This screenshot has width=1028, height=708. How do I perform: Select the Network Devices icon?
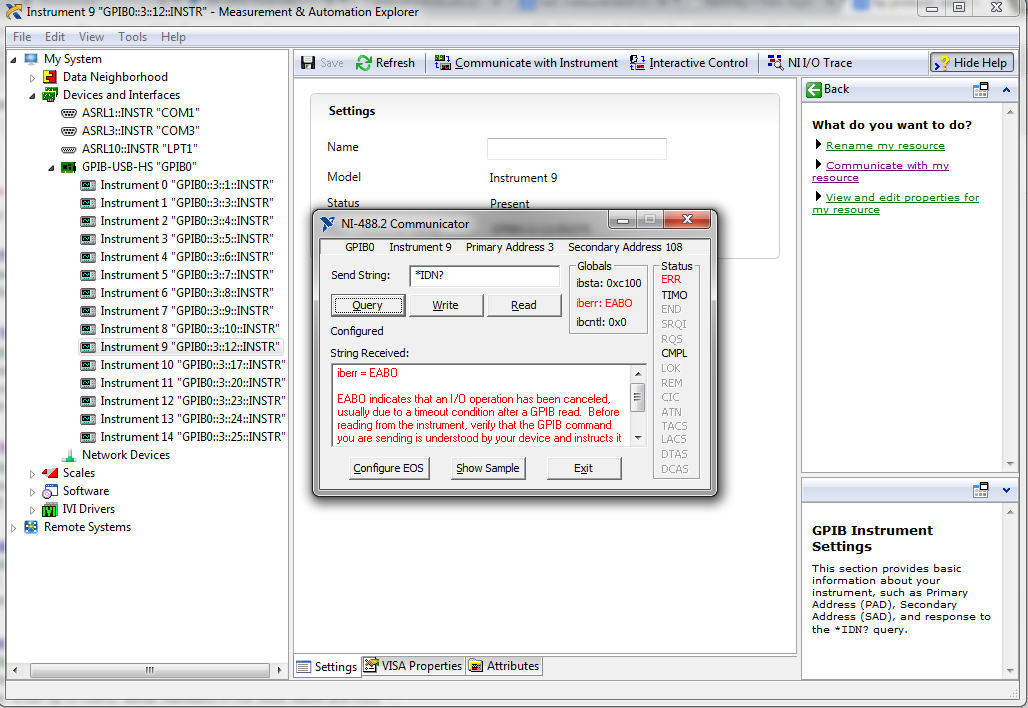click(69, 455)
